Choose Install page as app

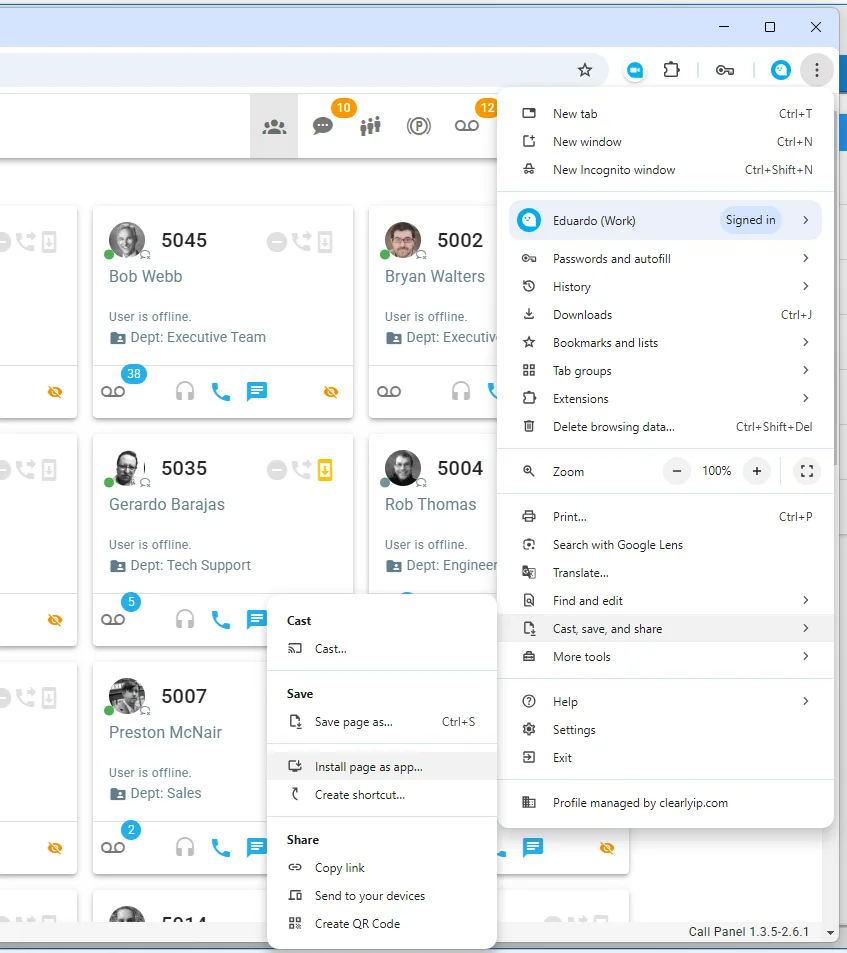point(382,766)
